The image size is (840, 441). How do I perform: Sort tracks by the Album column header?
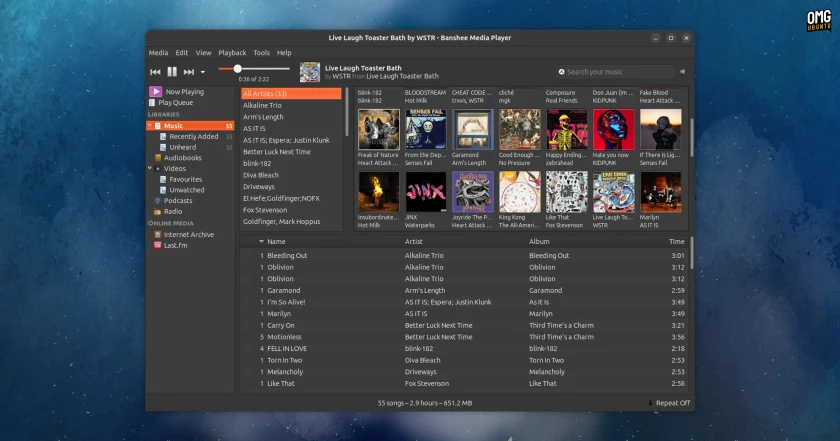[539, 242]
